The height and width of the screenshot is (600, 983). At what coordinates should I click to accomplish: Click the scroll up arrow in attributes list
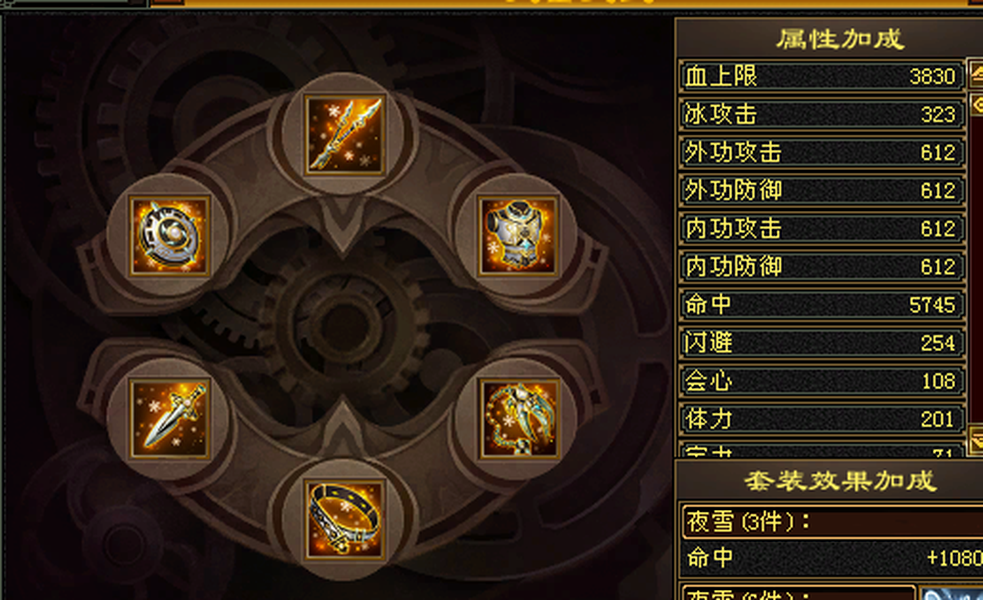[x=976, y=75]
